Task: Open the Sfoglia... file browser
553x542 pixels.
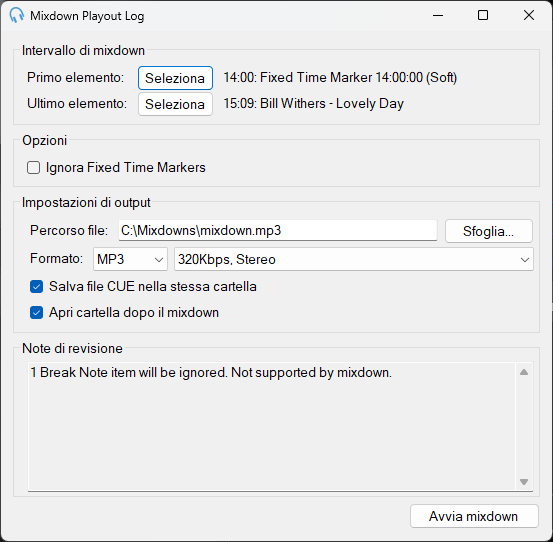Action: point(488,231)
